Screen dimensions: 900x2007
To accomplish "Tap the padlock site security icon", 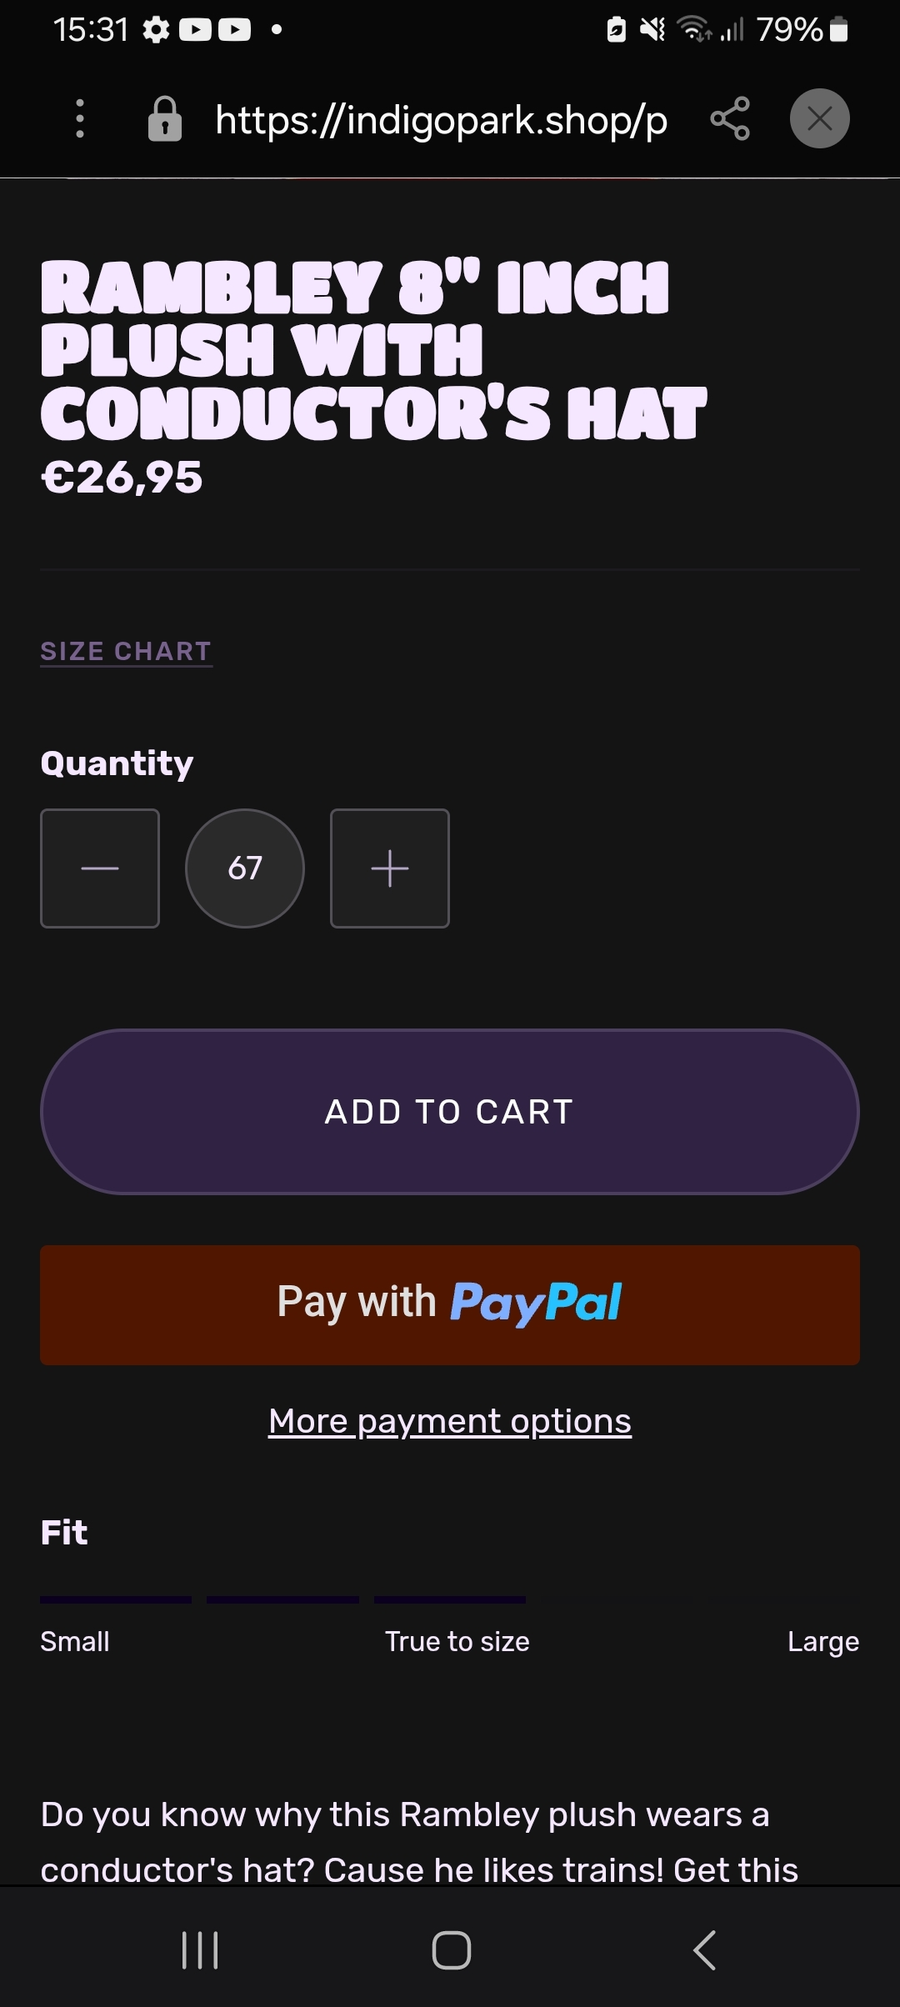I will (x=165, y=119).
